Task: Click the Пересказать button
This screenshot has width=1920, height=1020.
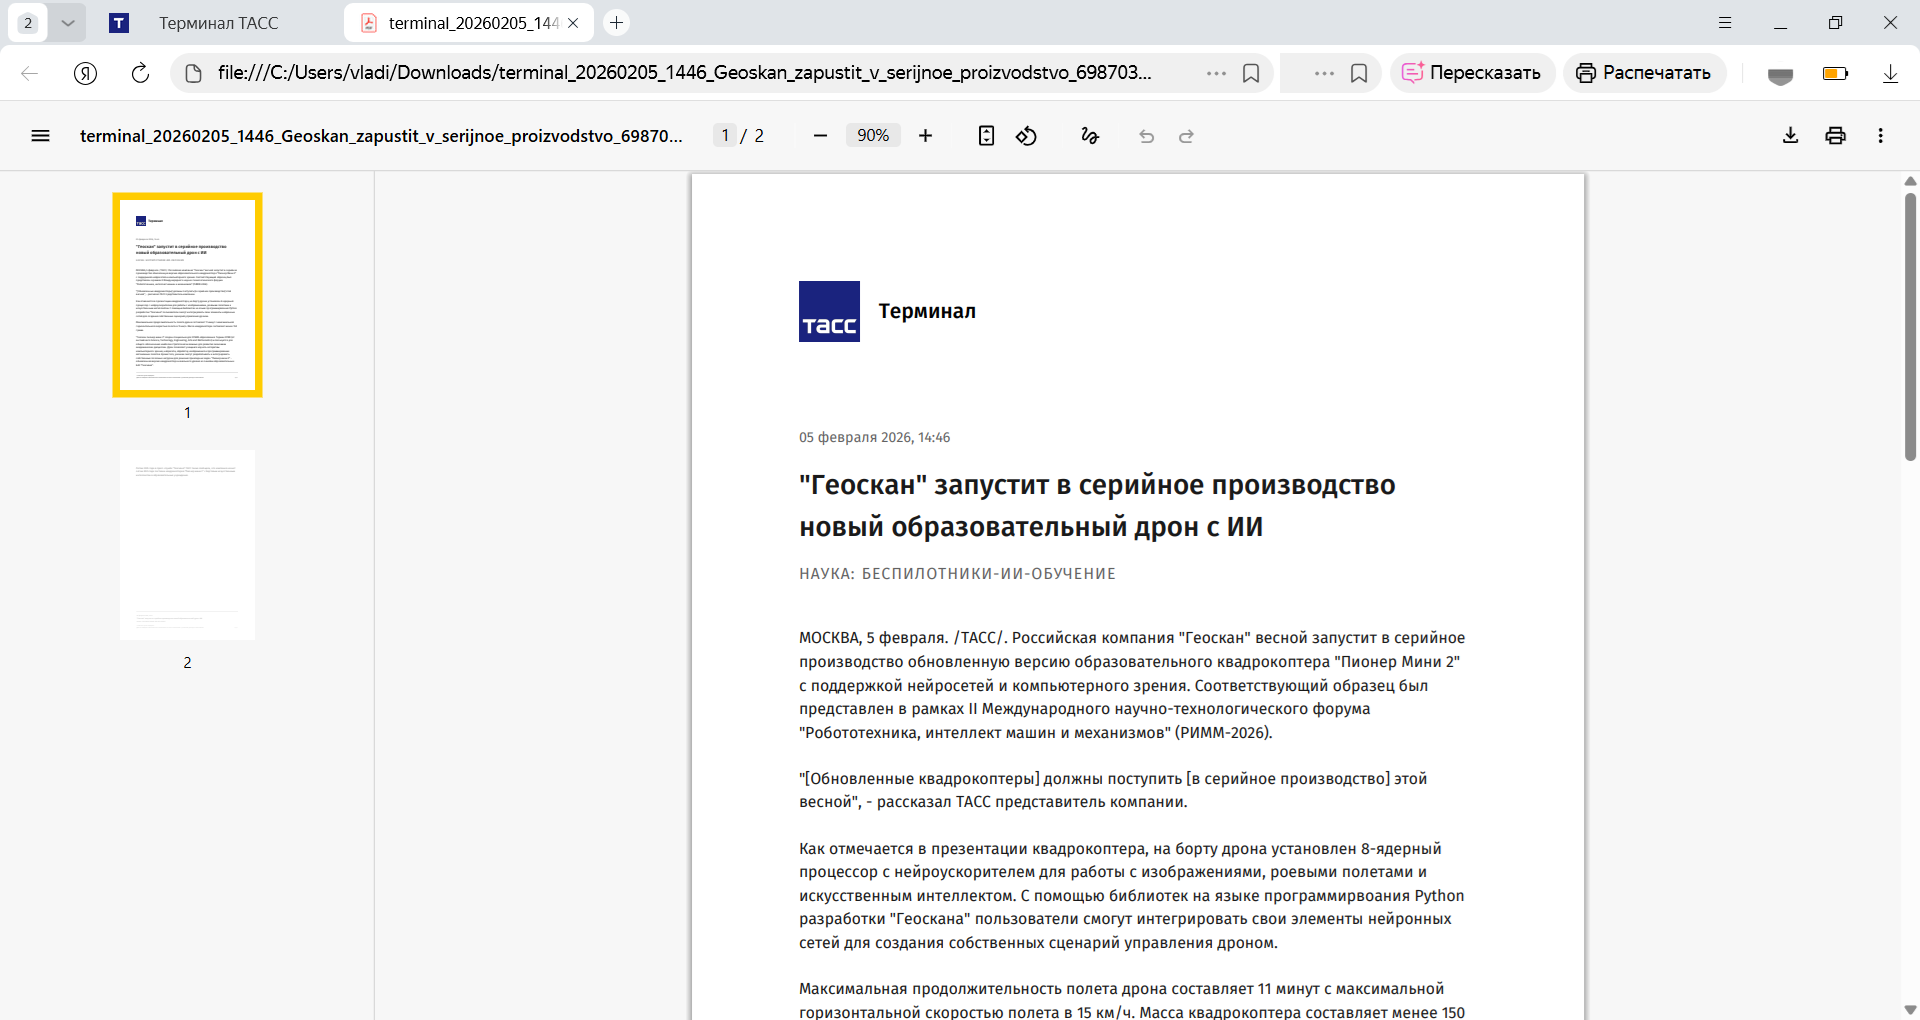Action: (x=1472, y=72)
